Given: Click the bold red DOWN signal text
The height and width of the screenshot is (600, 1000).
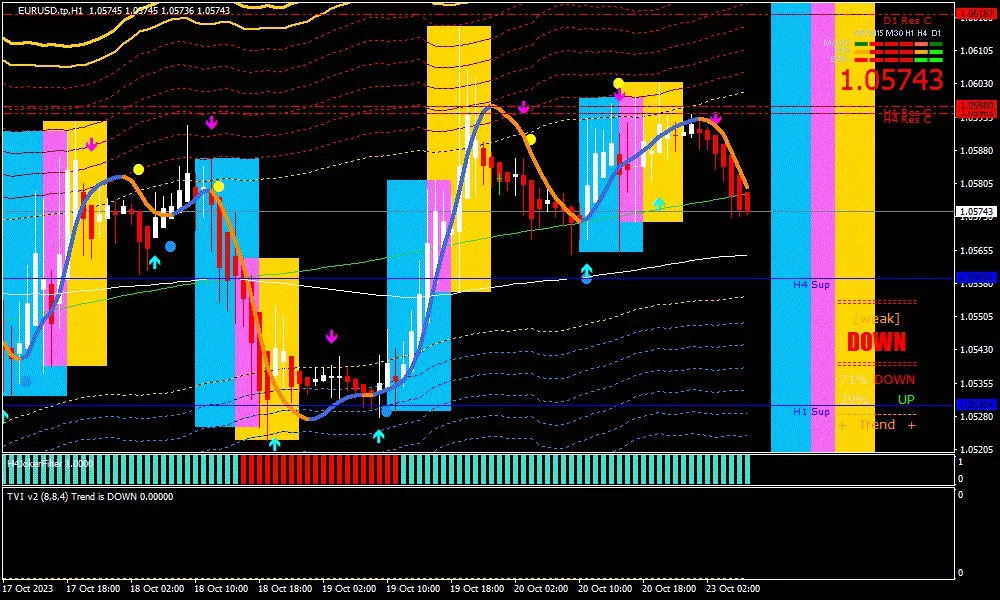Looking at the screenshot, I should point(876,342).
